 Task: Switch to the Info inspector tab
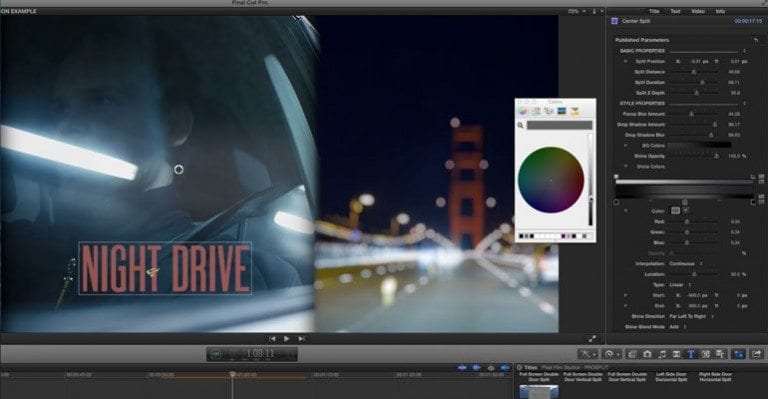pos(720,11)
